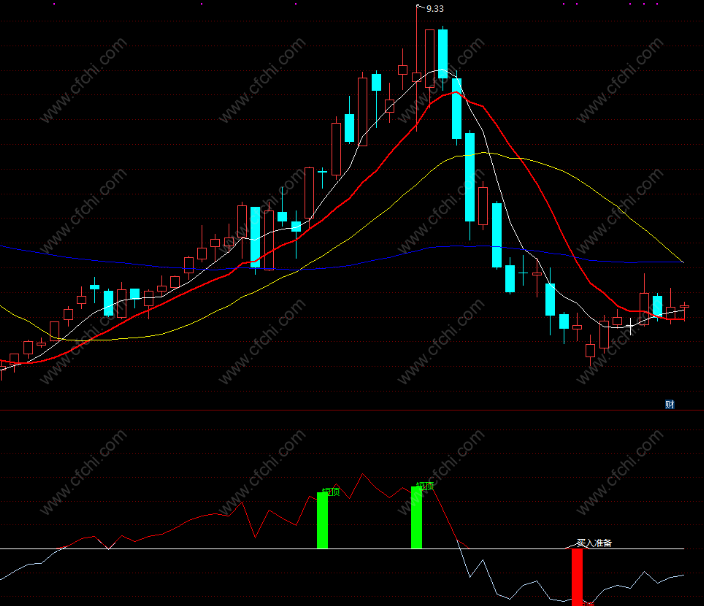Click the 买入准备 signal label
The image size is (704, 606).
[x=594, y=543]
